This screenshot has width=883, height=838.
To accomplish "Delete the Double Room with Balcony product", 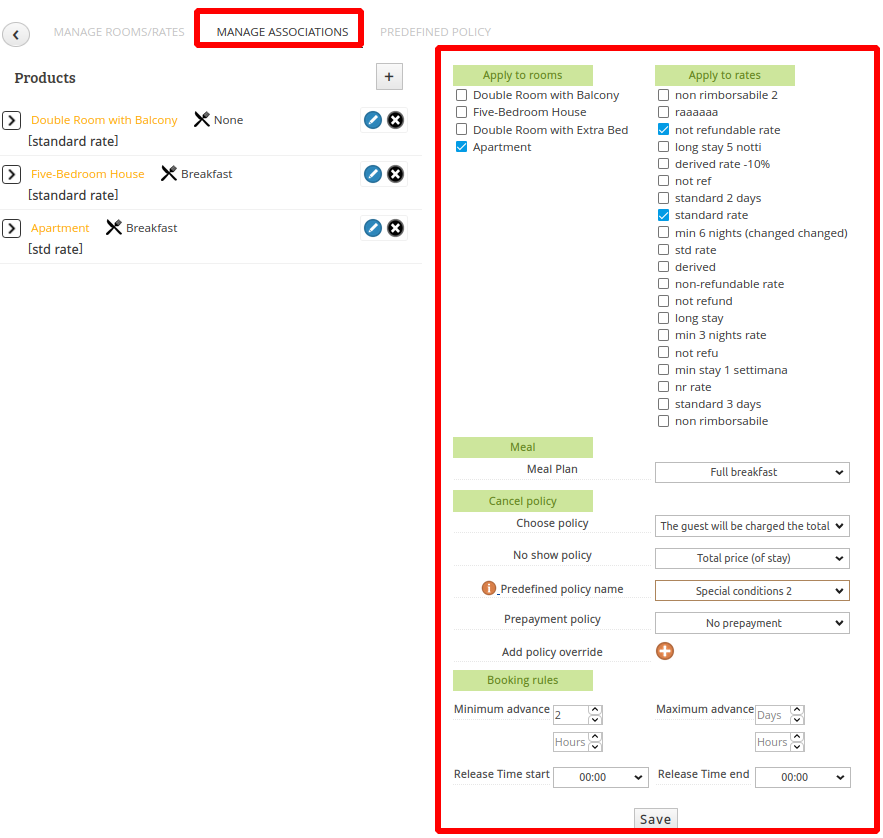I will tap(395, 120).
